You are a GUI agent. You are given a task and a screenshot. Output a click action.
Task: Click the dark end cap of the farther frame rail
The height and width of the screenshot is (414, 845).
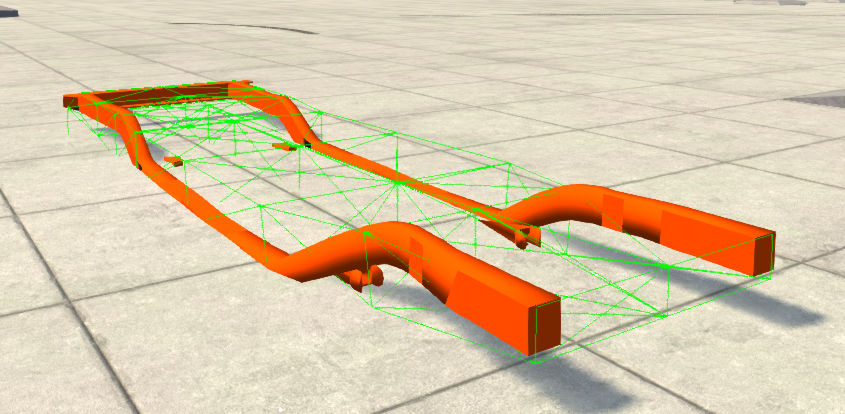pyautogui.click(x=764, y=254)
